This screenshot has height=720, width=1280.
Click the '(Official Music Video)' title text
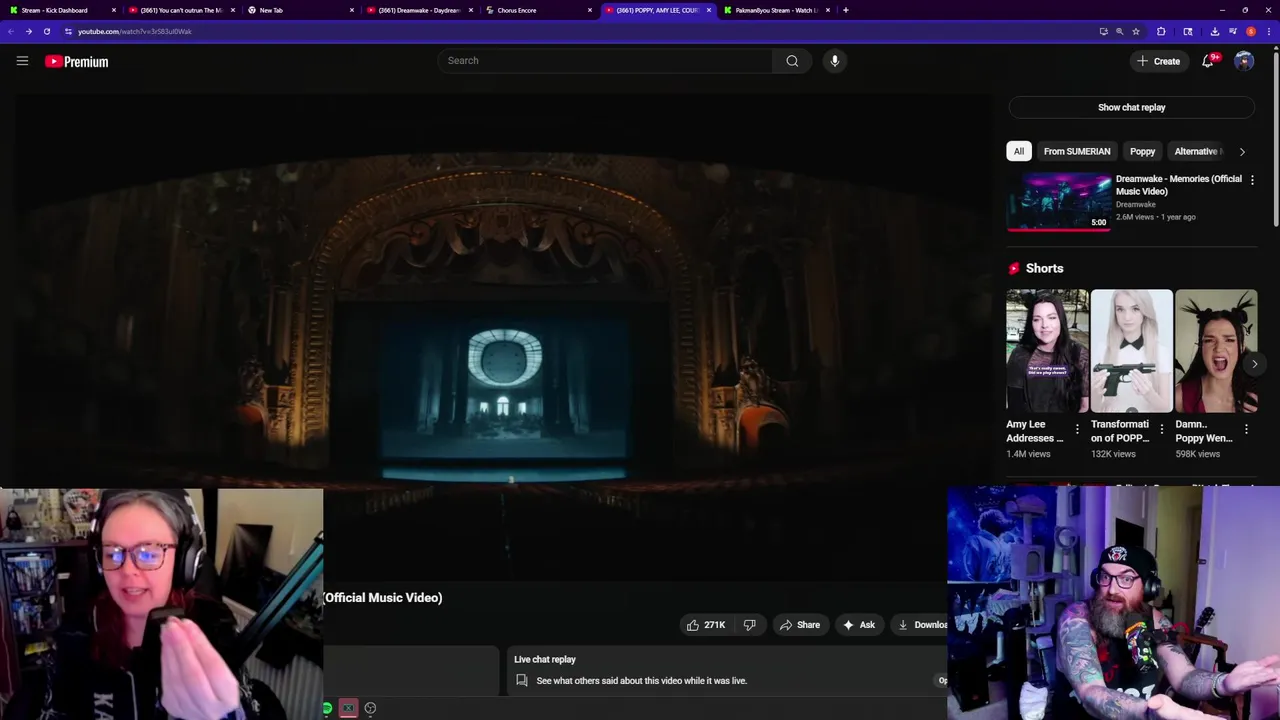coord(382,597)
